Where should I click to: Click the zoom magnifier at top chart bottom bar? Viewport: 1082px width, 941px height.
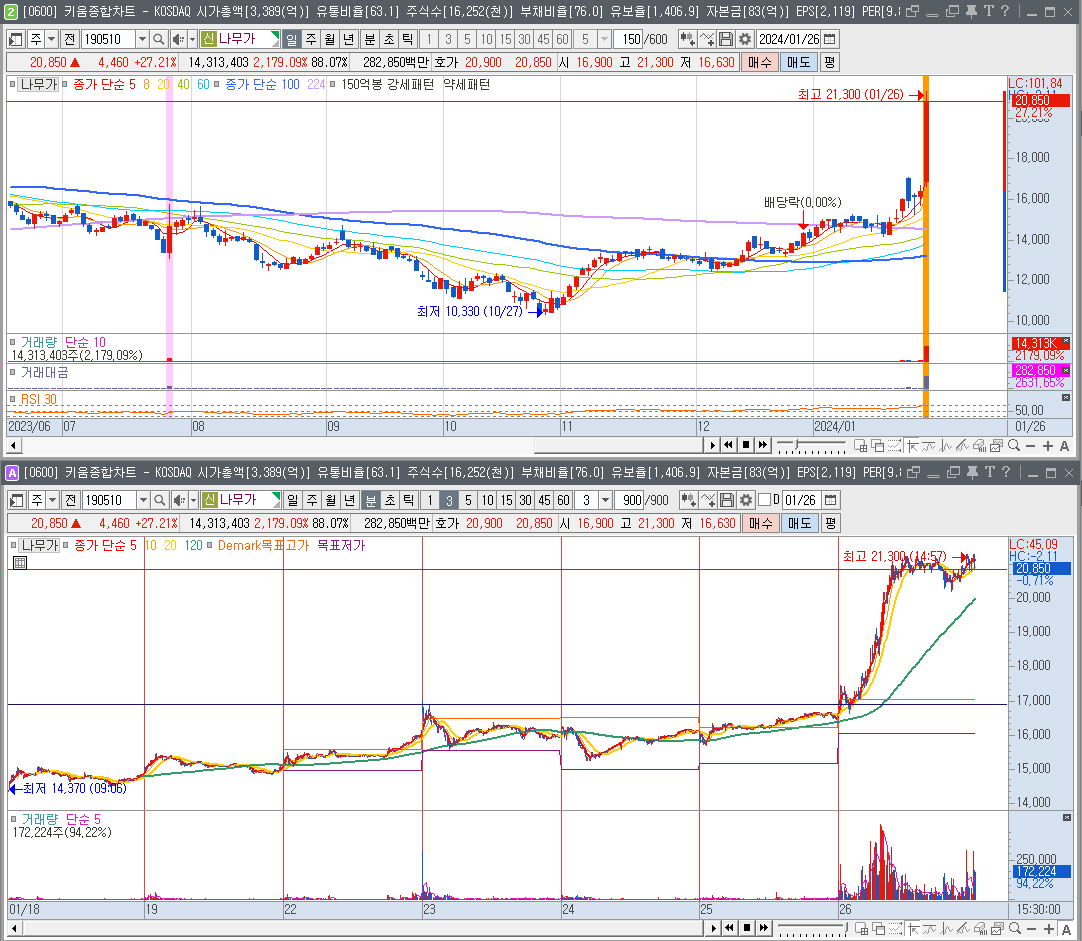pyautogui.click(x=1014, y=446)
